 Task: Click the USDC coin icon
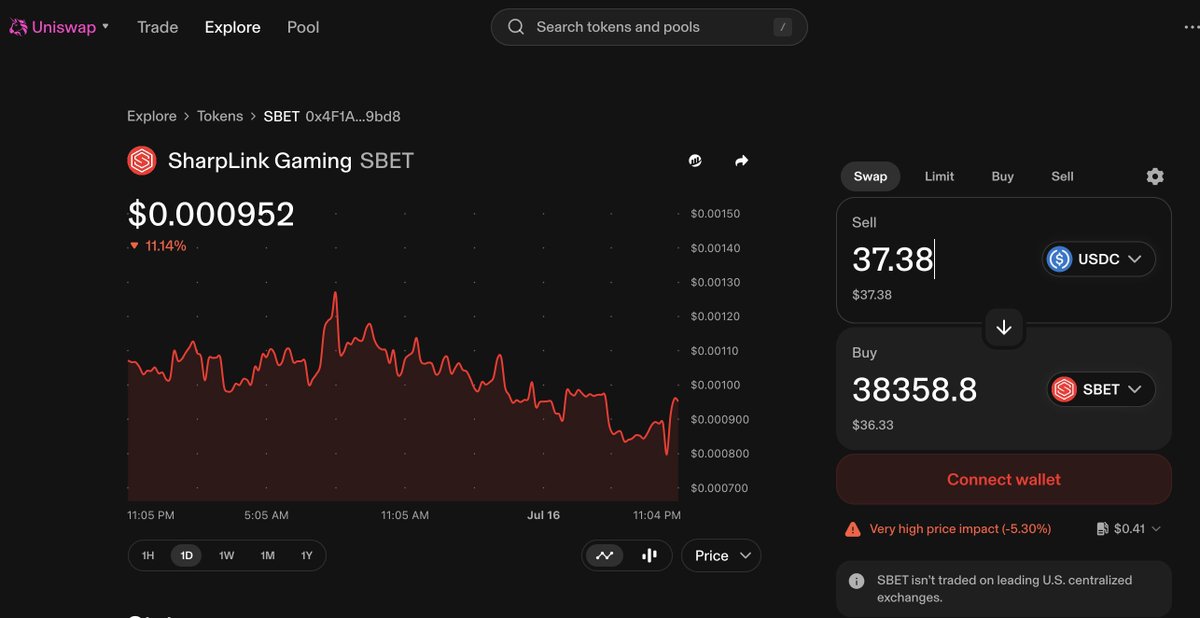pos(1059,259)
